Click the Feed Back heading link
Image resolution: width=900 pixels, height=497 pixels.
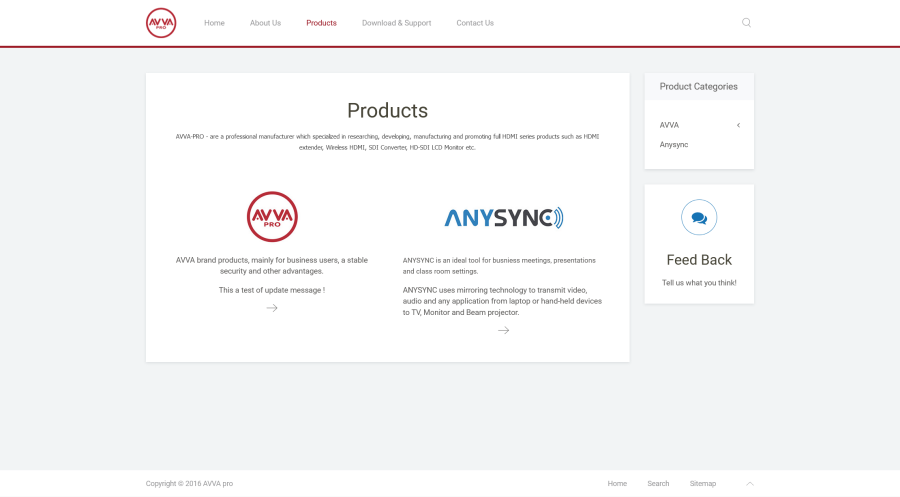click(699, 260)
